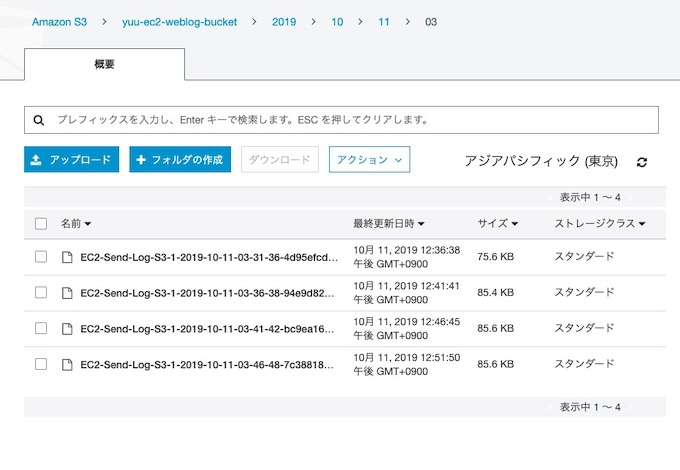
Task: Click the 75.6 KB size cell
Action: [496, 257]
